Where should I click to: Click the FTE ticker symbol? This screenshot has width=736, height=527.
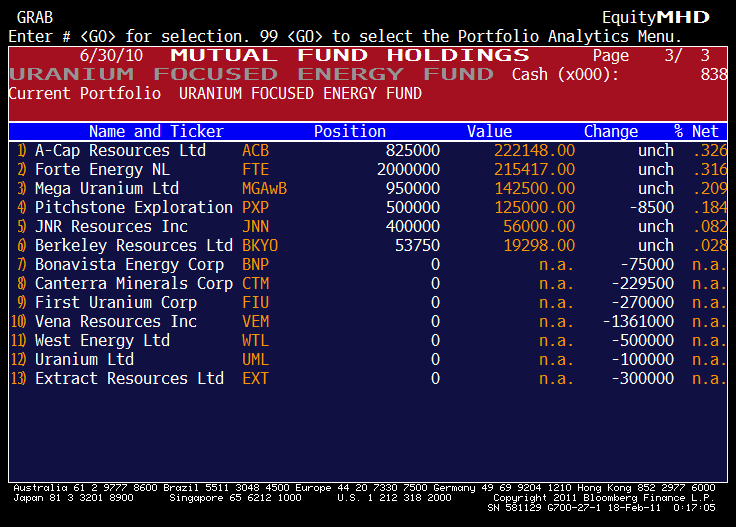(x=255, y=169)
